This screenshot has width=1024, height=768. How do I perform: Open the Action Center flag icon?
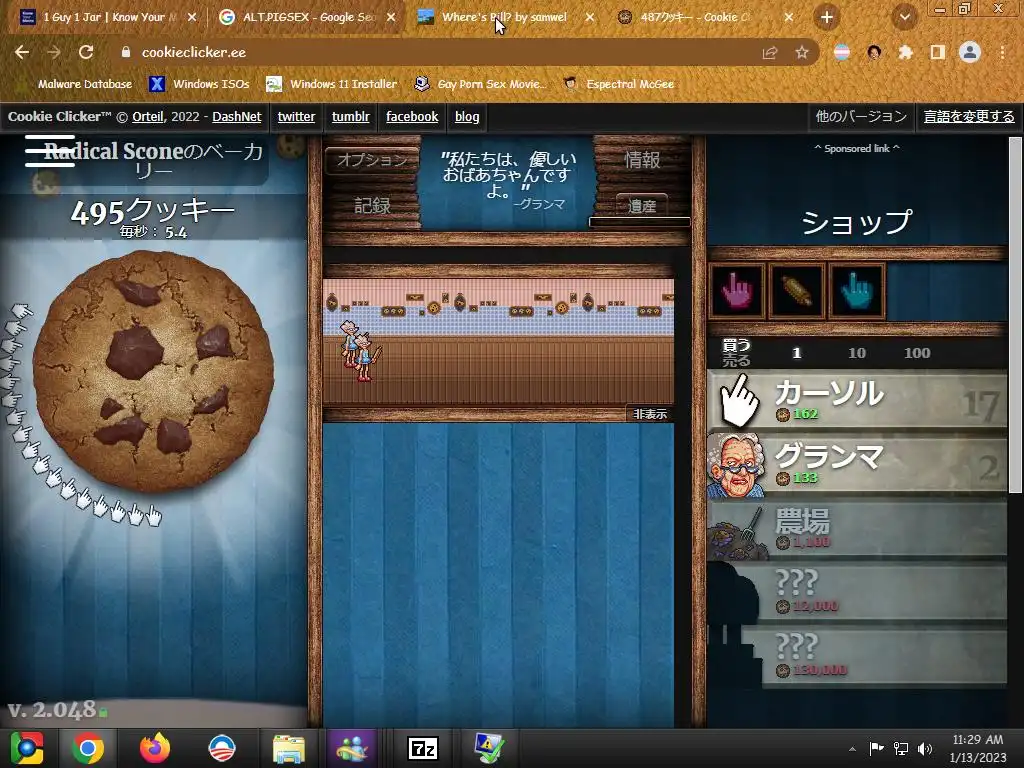(876, 748)
